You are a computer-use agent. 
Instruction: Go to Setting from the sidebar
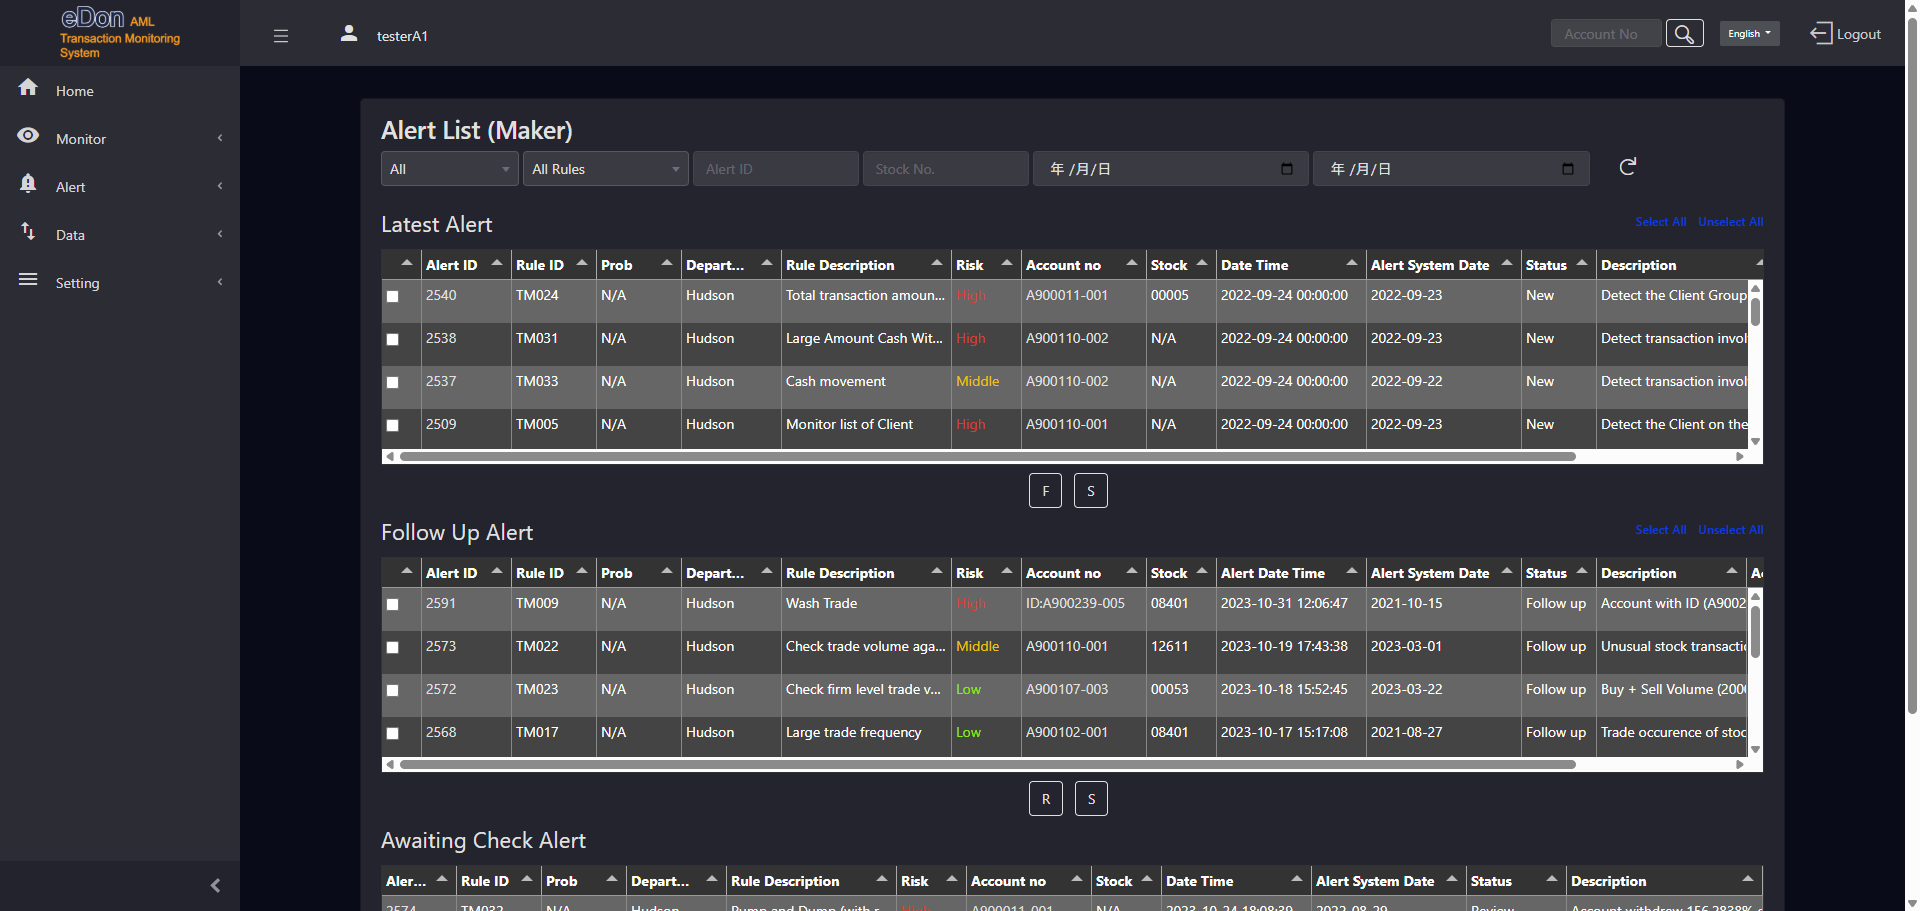77,283
